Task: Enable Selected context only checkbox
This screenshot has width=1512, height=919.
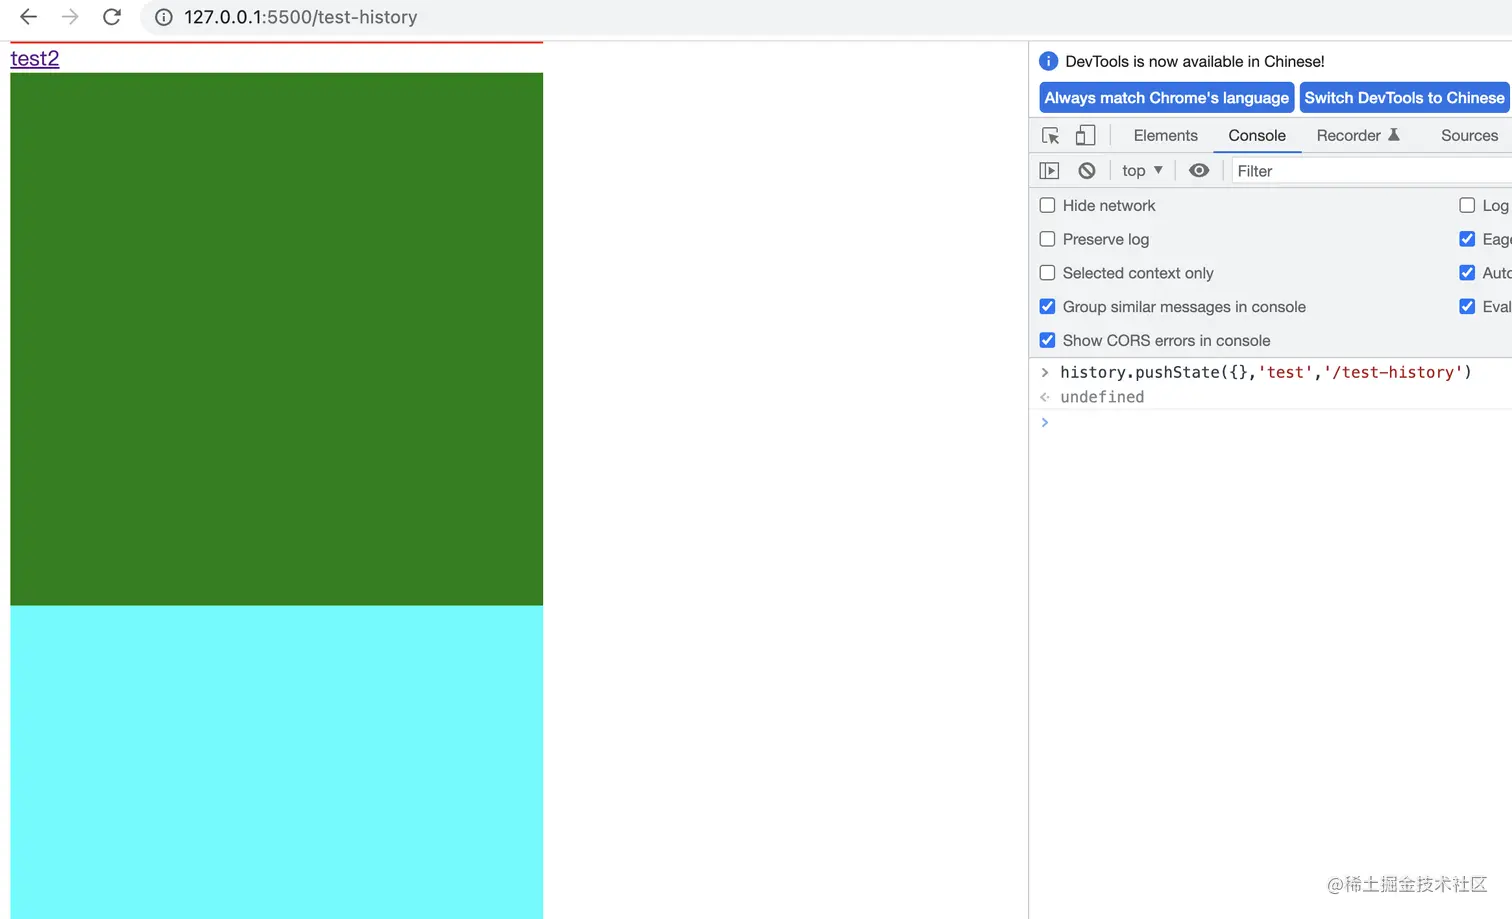Action: tap(1047, 273)
